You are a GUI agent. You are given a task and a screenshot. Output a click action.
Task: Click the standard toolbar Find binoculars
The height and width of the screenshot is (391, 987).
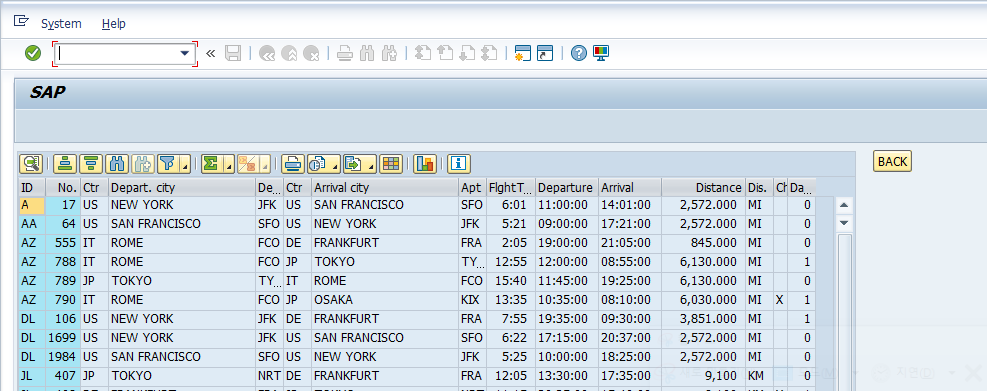(366, 54)
